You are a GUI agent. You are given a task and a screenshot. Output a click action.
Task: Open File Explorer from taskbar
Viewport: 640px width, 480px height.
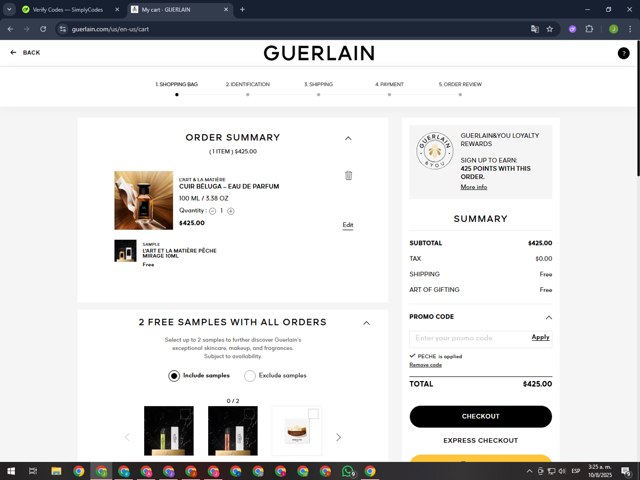[x=56, y=471]
